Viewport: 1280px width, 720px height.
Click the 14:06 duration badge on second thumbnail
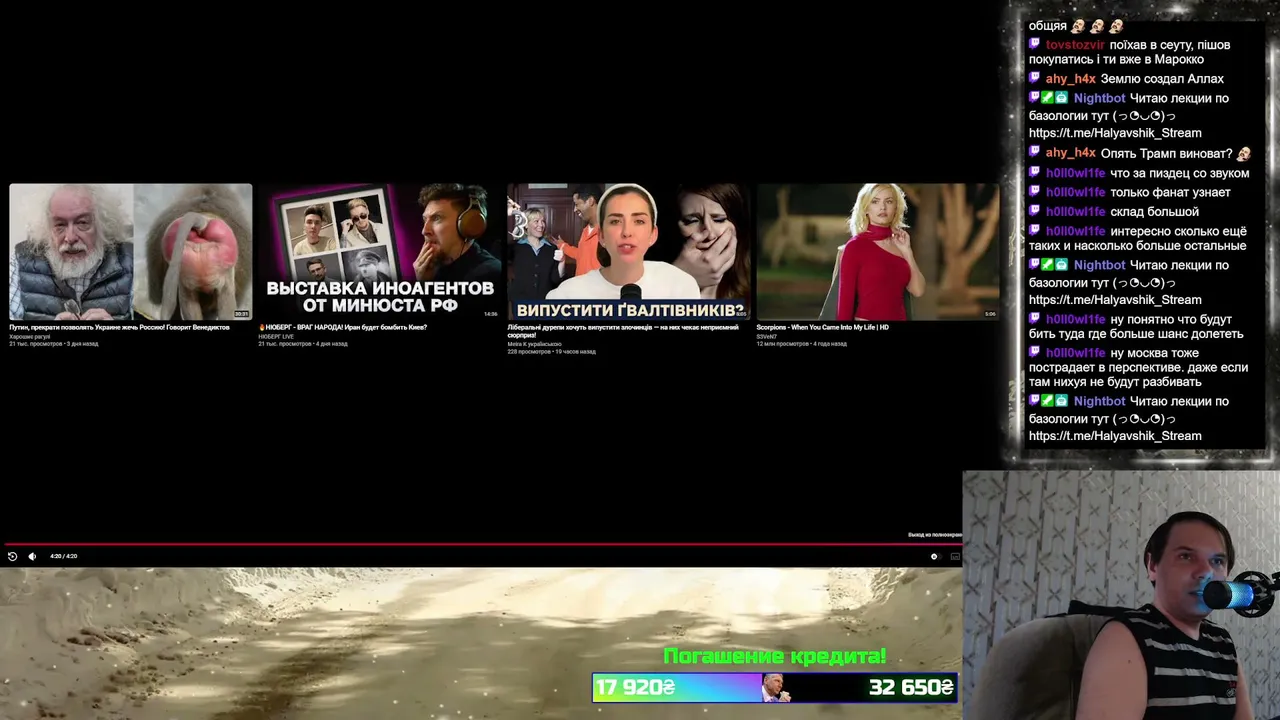[490, 314]
